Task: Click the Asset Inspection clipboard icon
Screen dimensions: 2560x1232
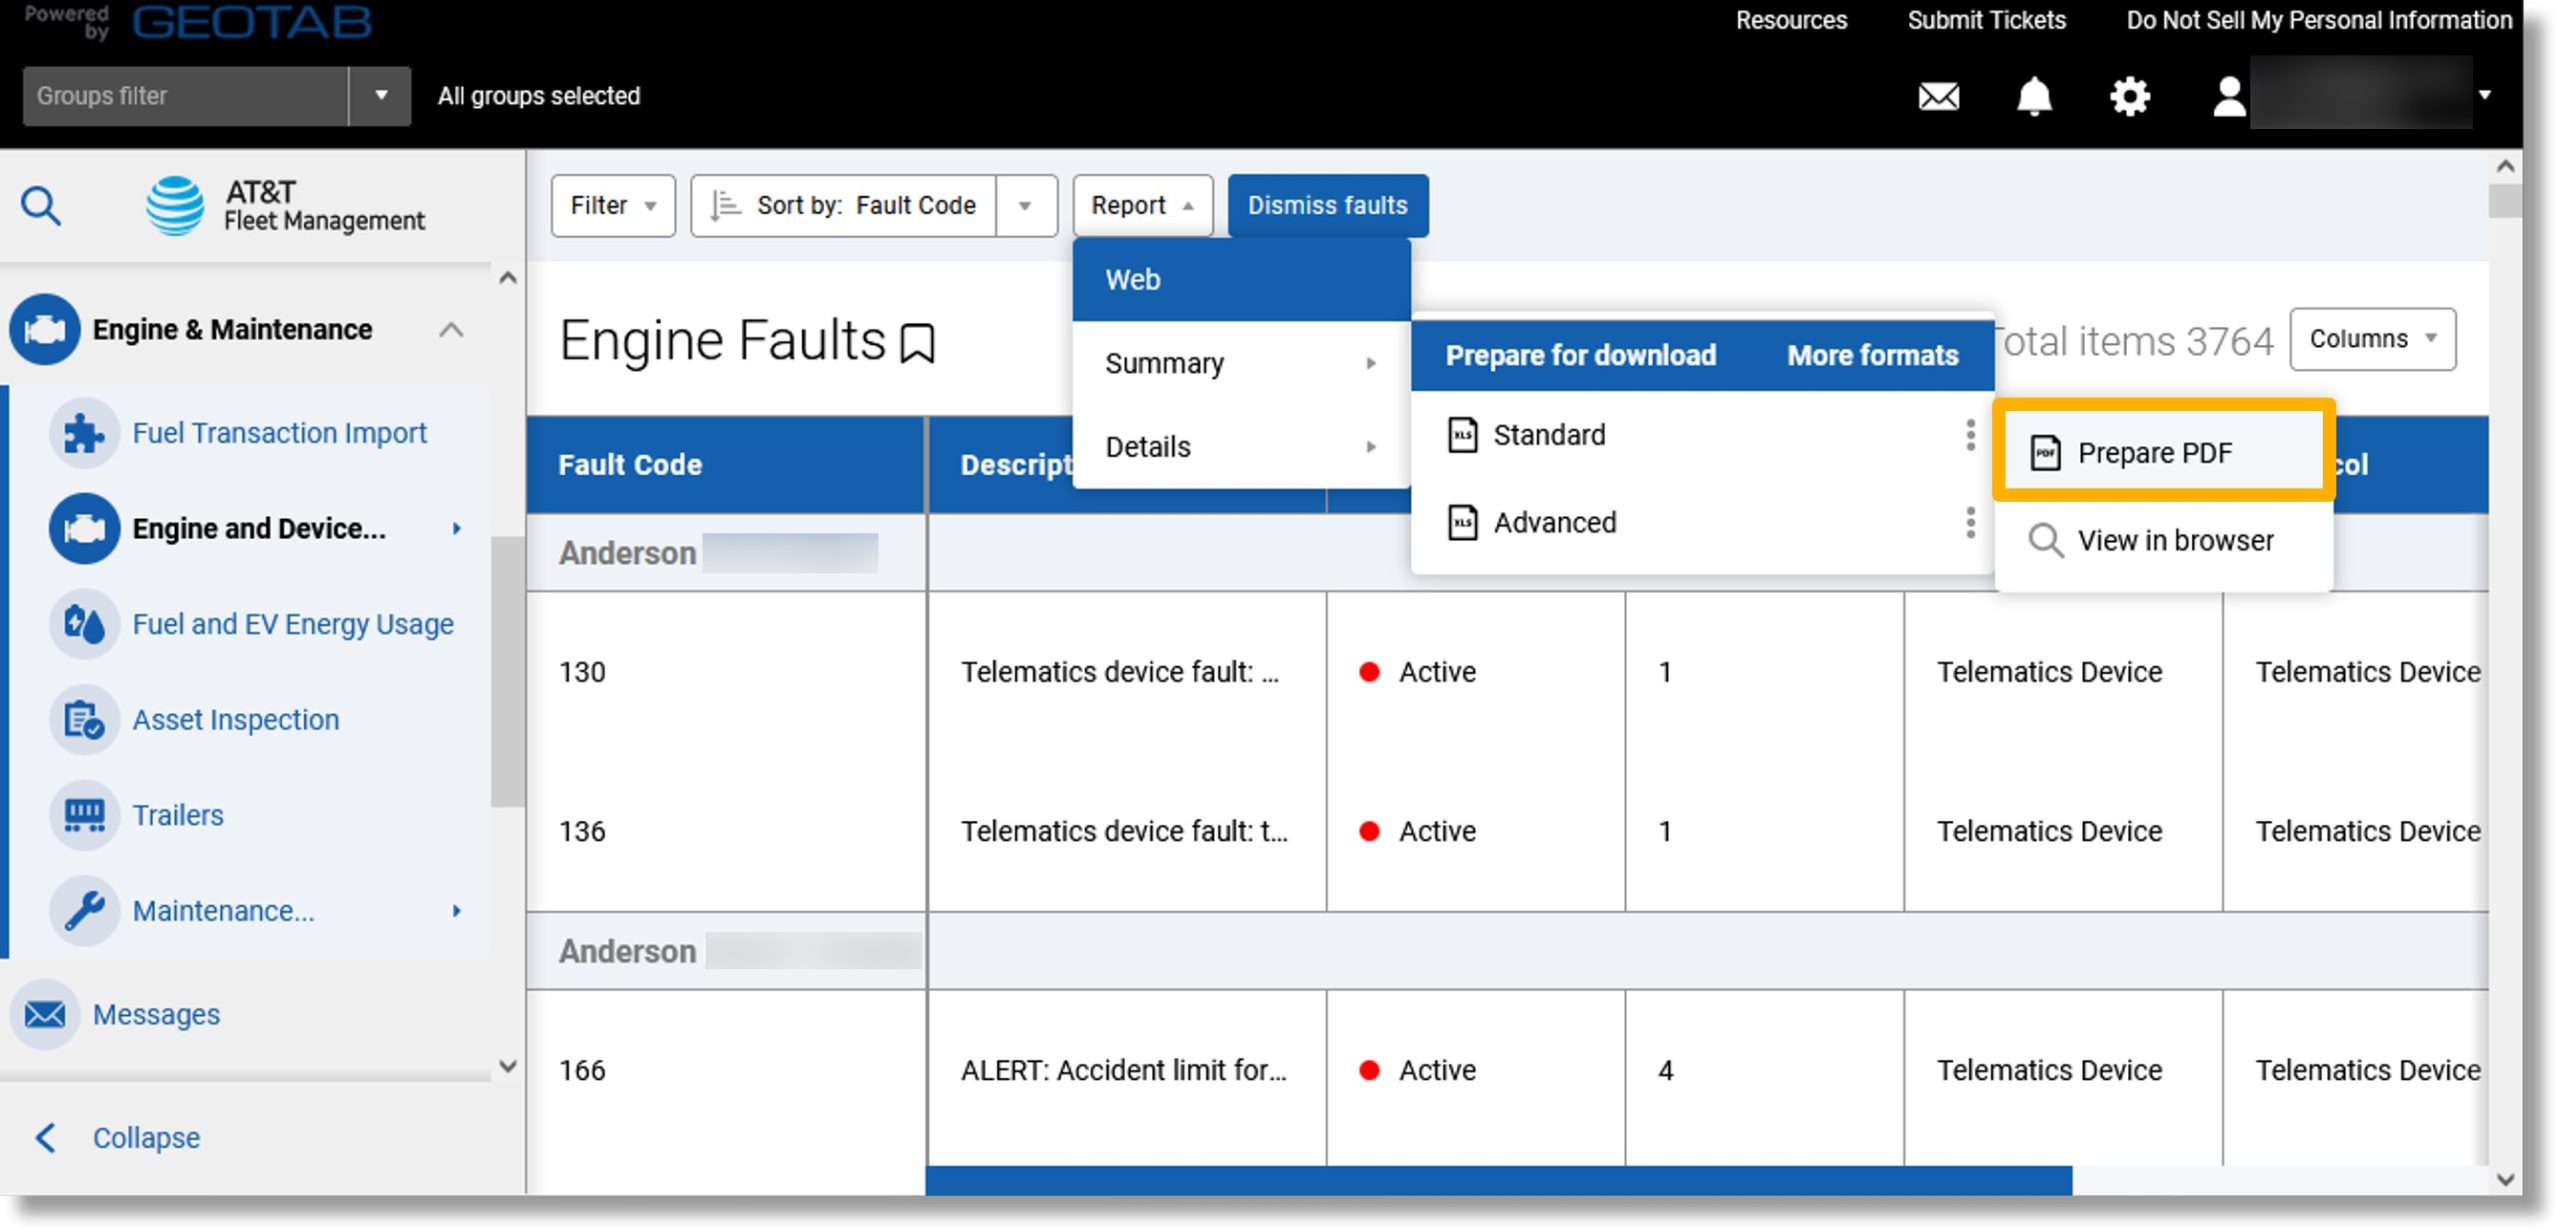Action: pyautogui.click(x=84, y=720)
